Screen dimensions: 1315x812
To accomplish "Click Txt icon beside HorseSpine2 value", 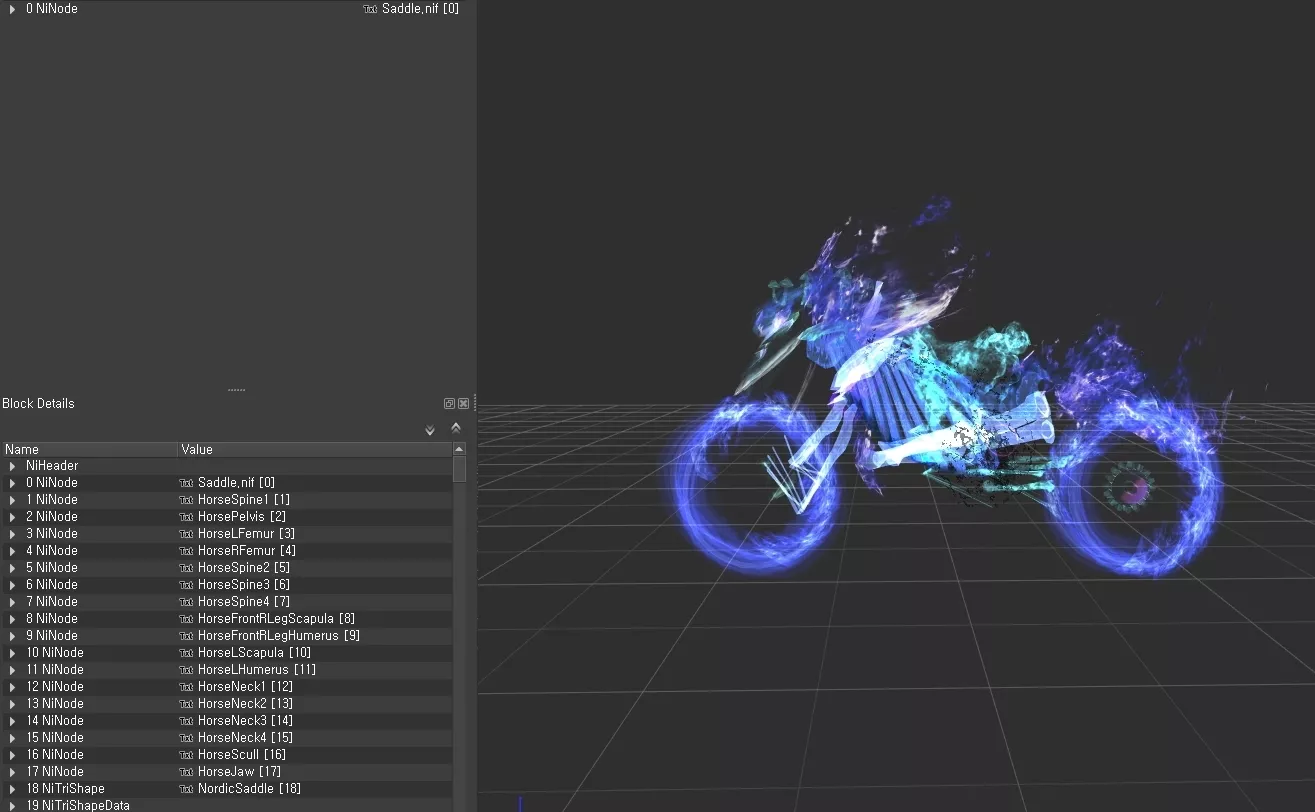I will pos(186,568).
